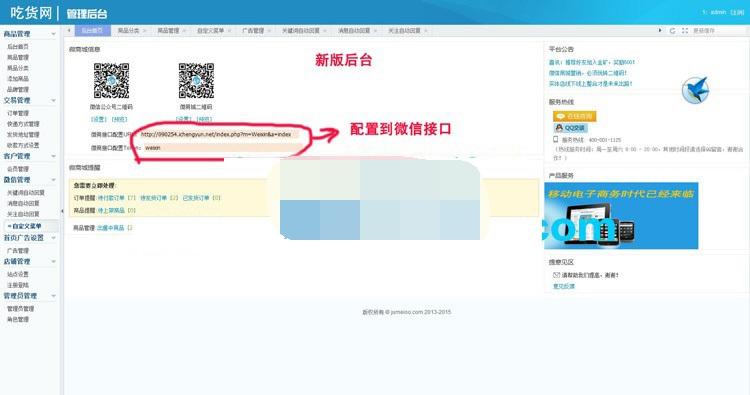
Task: Open 订单管理 in the sidebar
Action: pos(18,113)
